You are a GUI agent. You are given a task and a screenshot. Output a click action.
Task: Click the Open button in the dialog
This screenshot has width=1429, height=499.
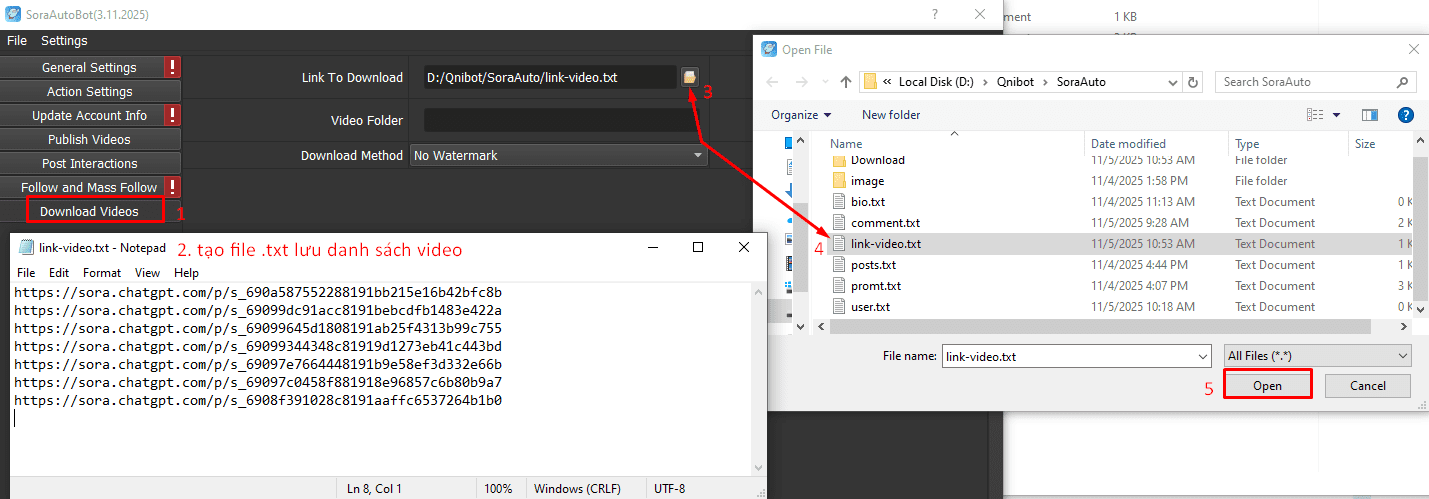pos(1267,386)
